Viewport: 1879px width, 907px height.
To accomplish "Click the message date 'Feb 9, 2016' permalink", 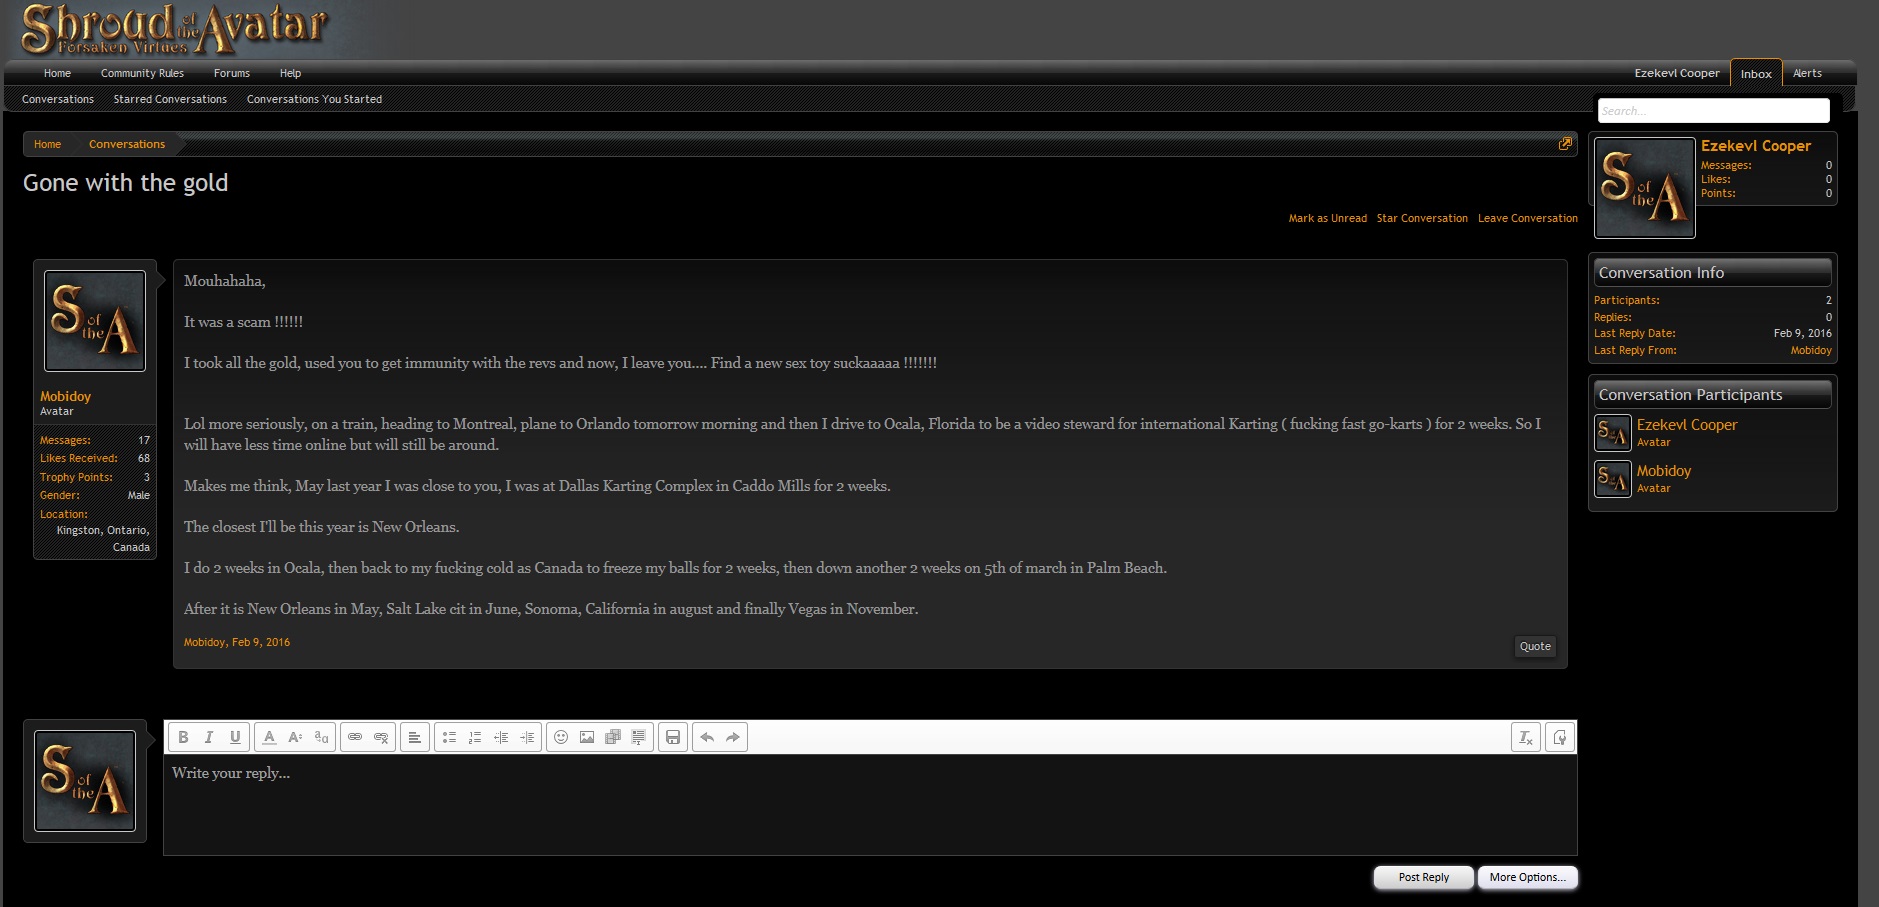I will coord(261,642).
